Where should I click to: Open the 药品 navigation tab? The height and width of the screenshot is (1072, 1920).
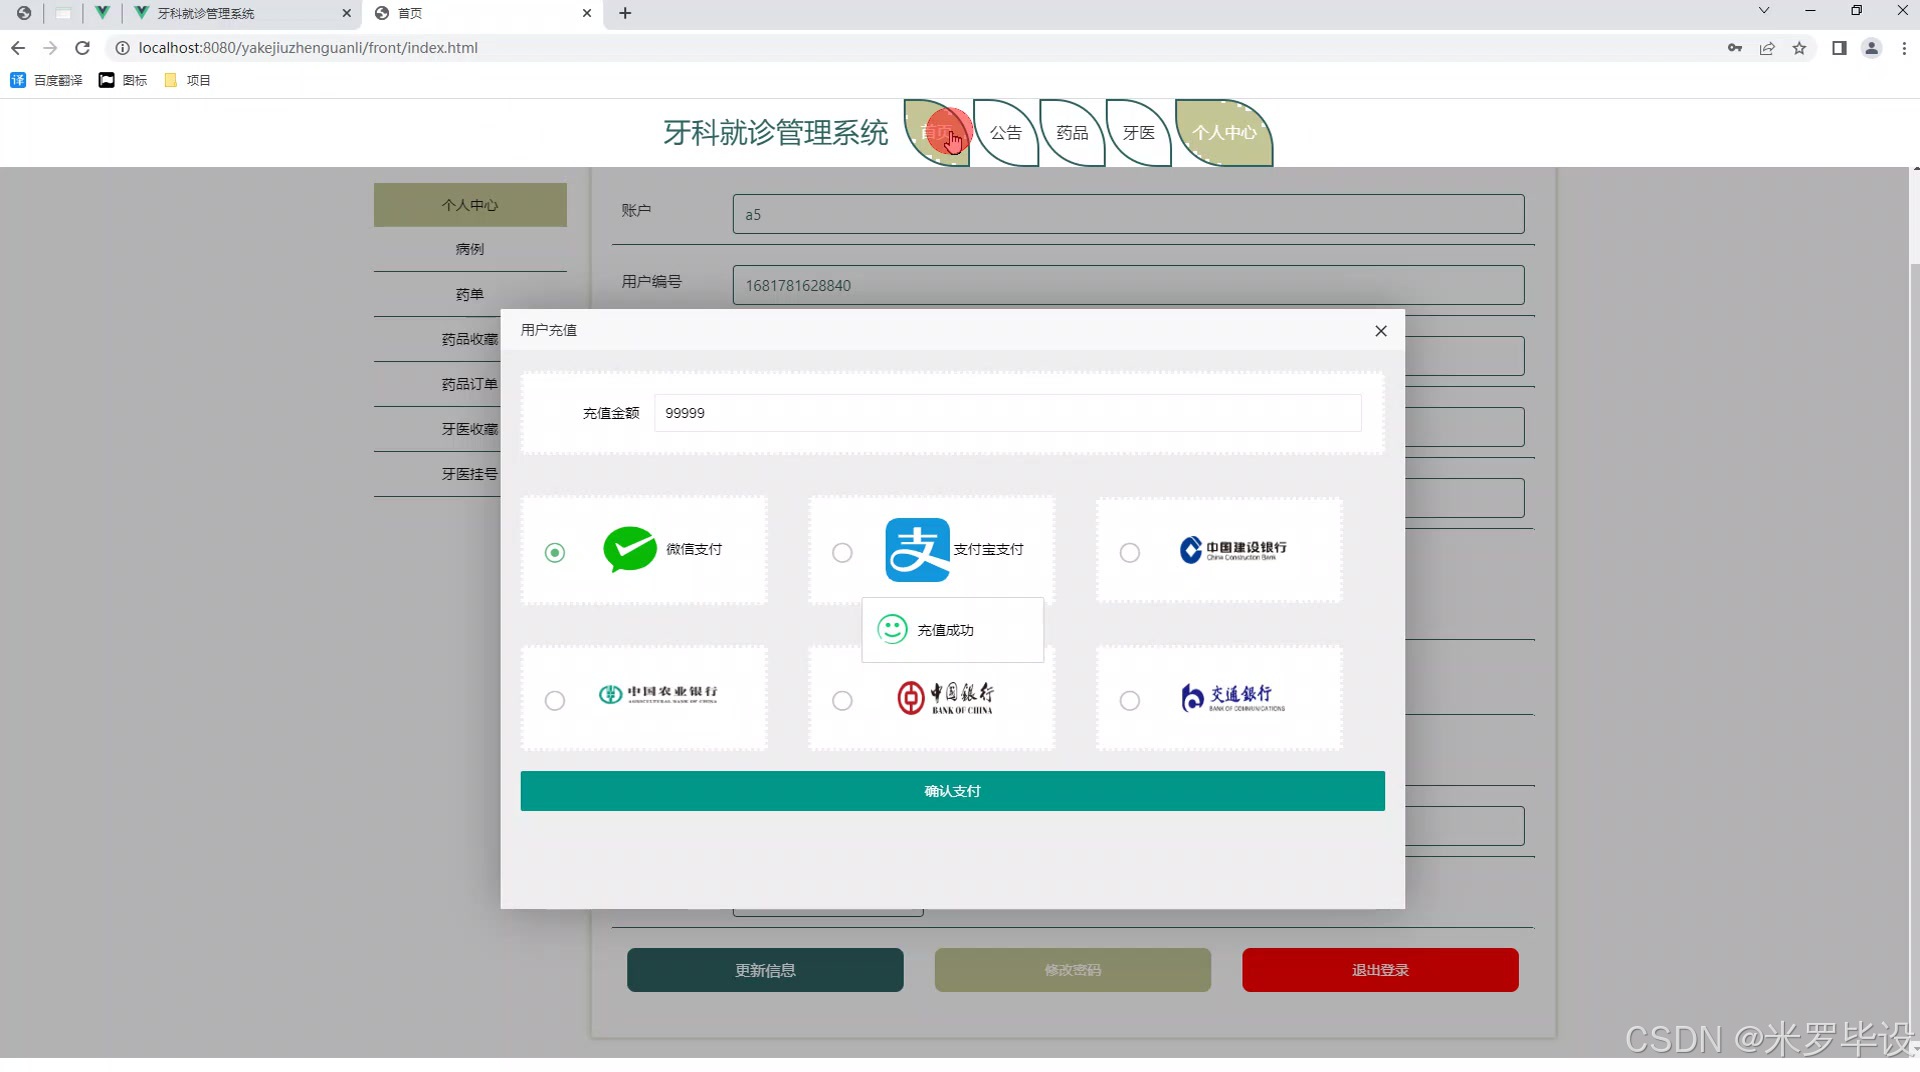click(1072, 133)
